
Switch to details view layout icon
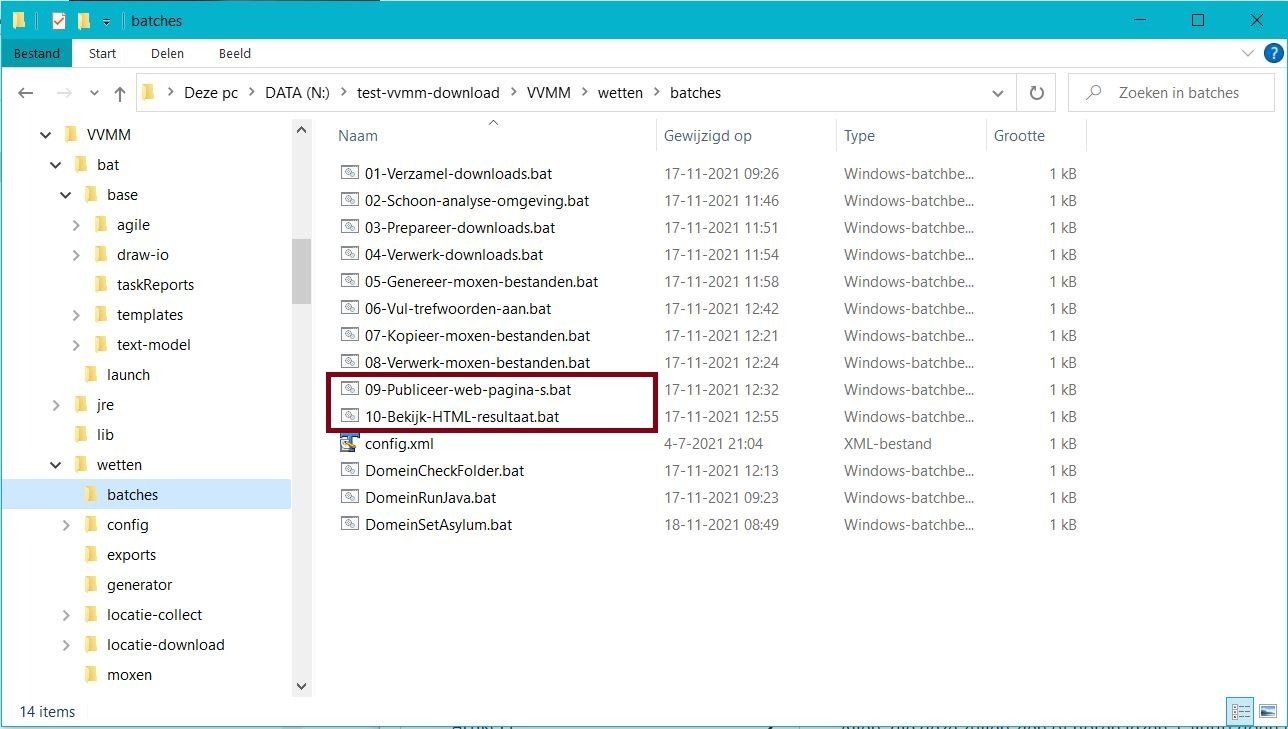(1241, 712)
